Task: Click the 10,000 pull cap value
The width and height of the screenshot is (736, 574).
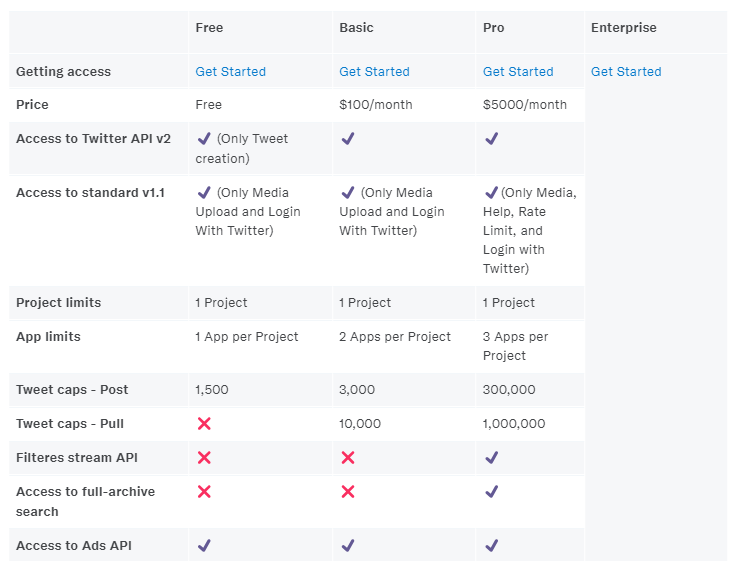Action: [x=360, y=423]
